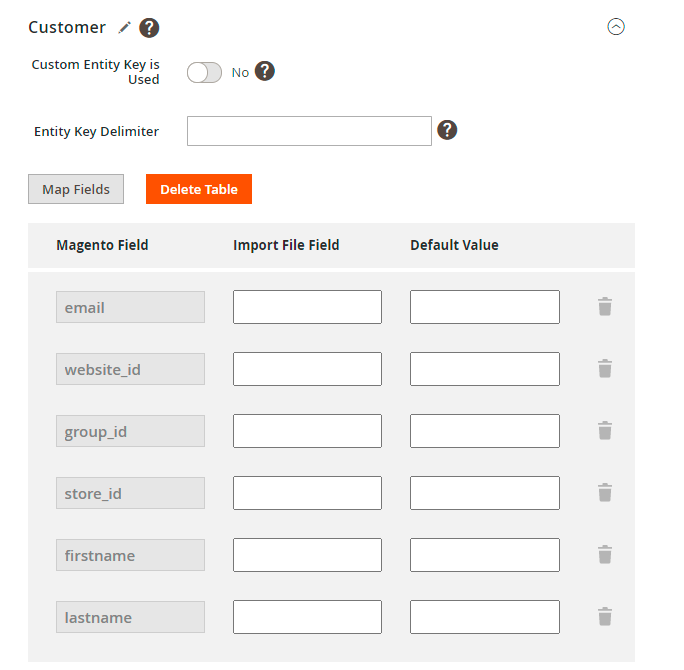Click the Map Fields button
Image resolution: width=684 pixels, height=670 pixels.
click(x=76, y=189)
